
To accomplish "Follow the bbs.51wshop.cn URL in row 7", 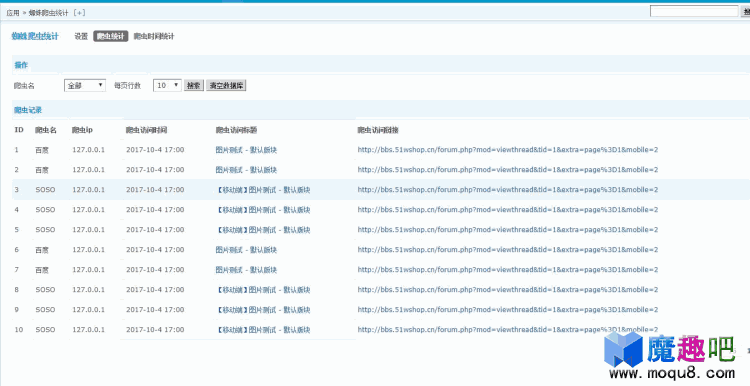I will click(x=508, y=270).
